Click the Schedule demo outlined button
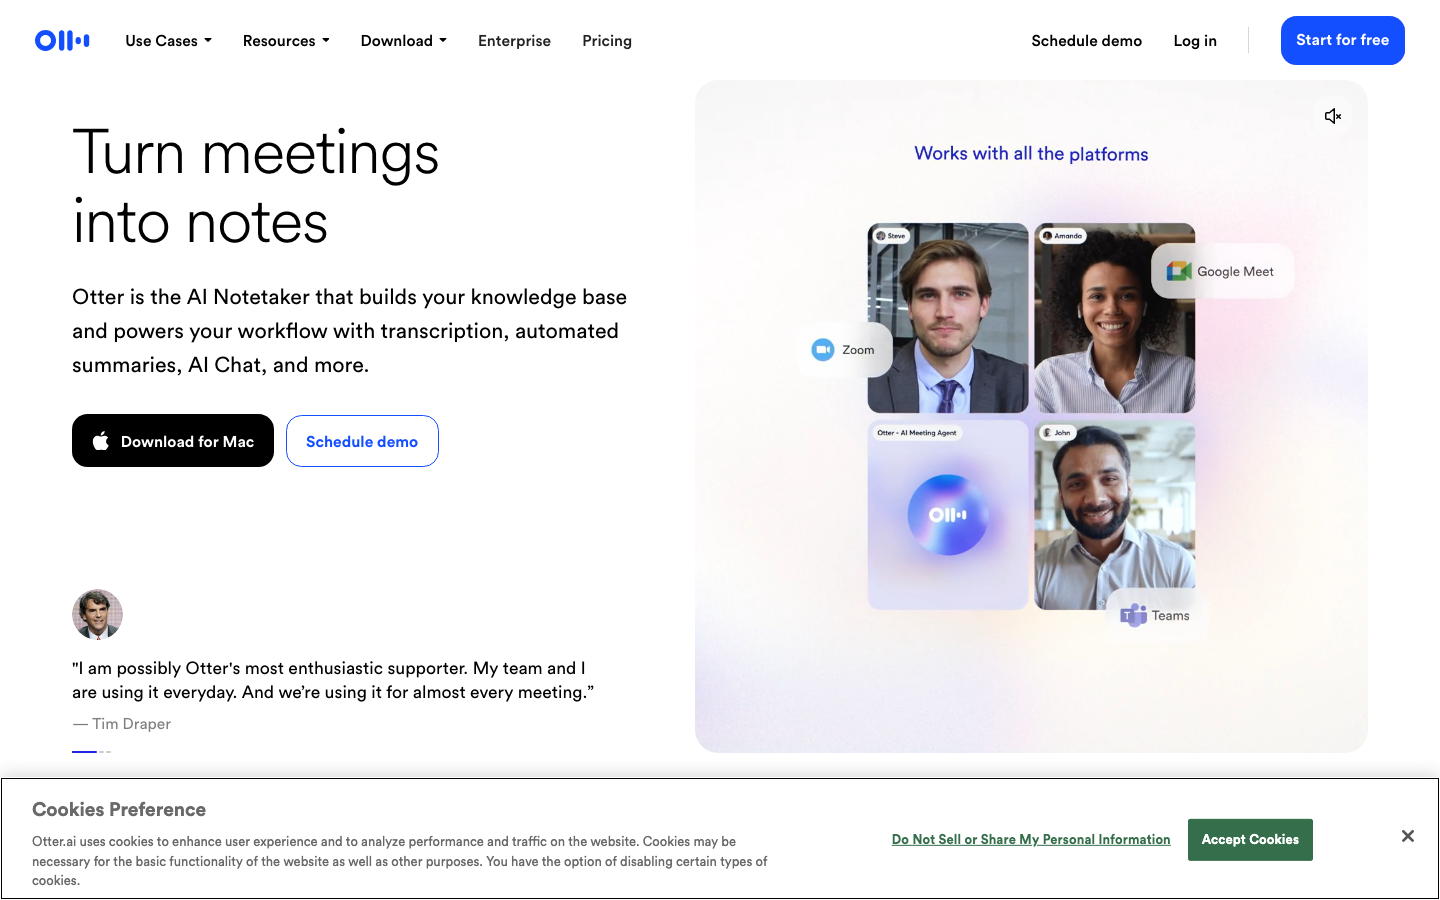 coord(362,440)
